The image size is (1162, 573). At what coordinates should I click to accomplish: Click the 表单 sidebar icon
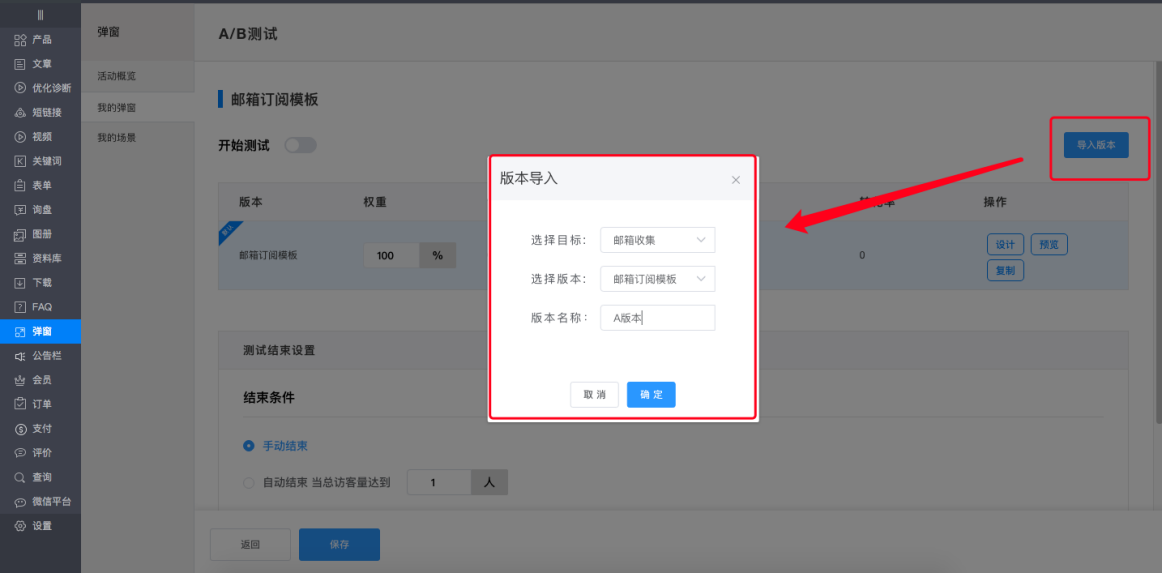coord(21,185)
